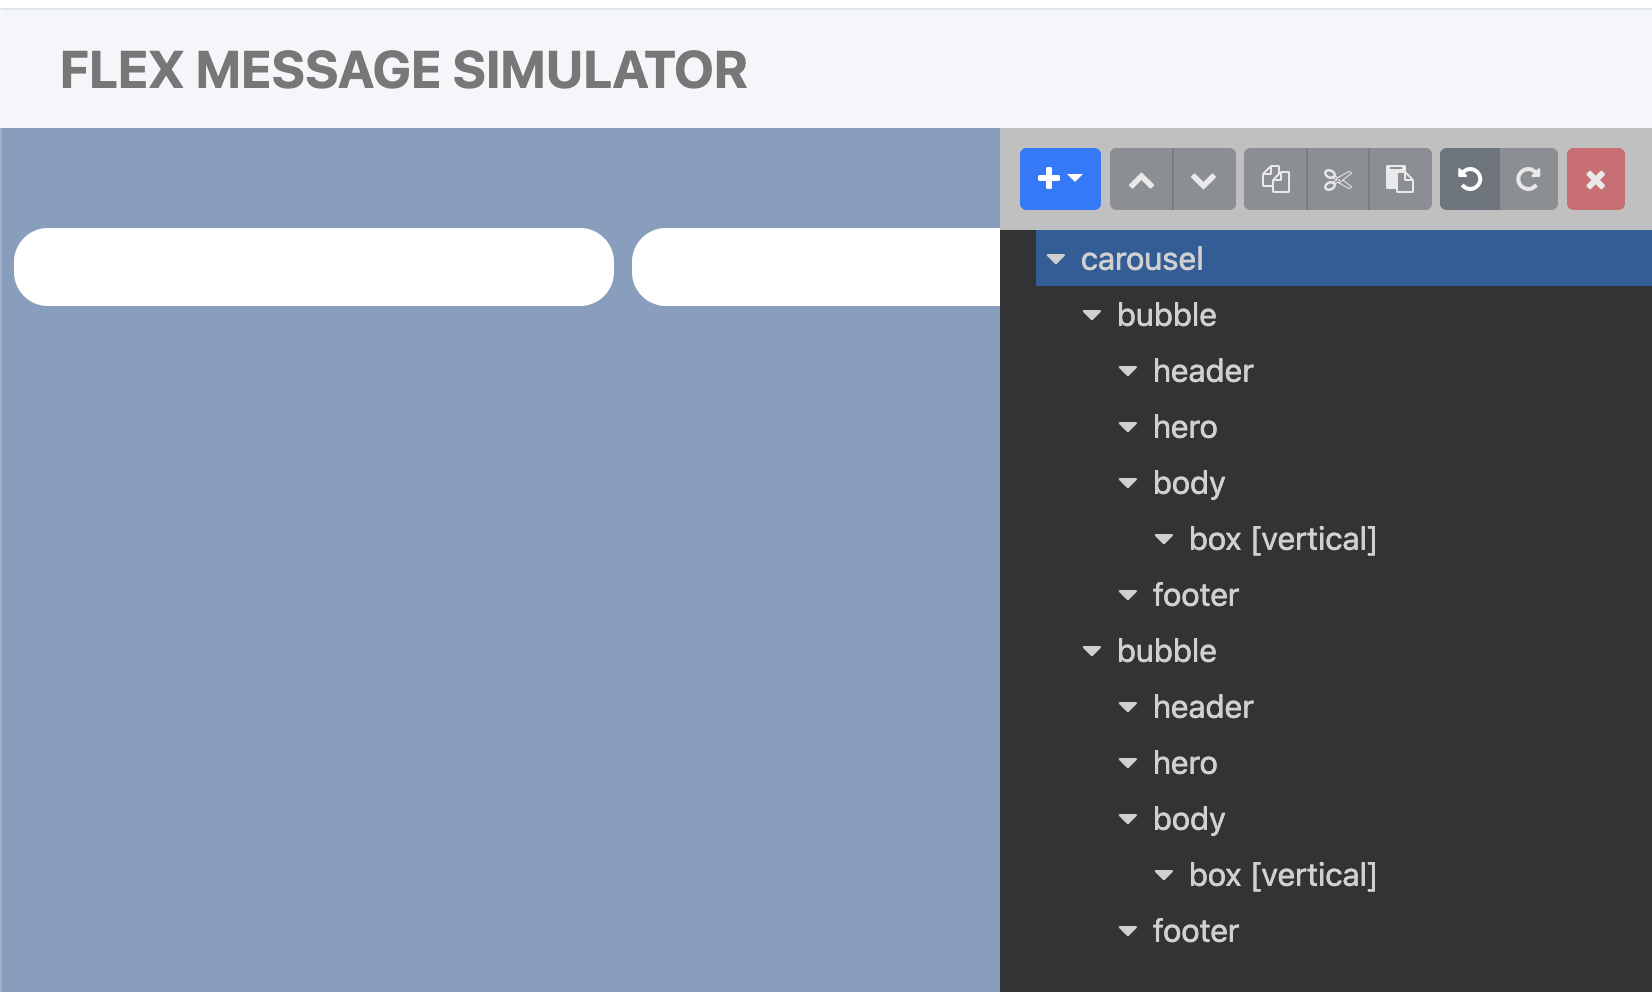Paste component using clipboard icon
Image resolution: width=1652 pixels, height=992 pixels.
[1400, 179]
